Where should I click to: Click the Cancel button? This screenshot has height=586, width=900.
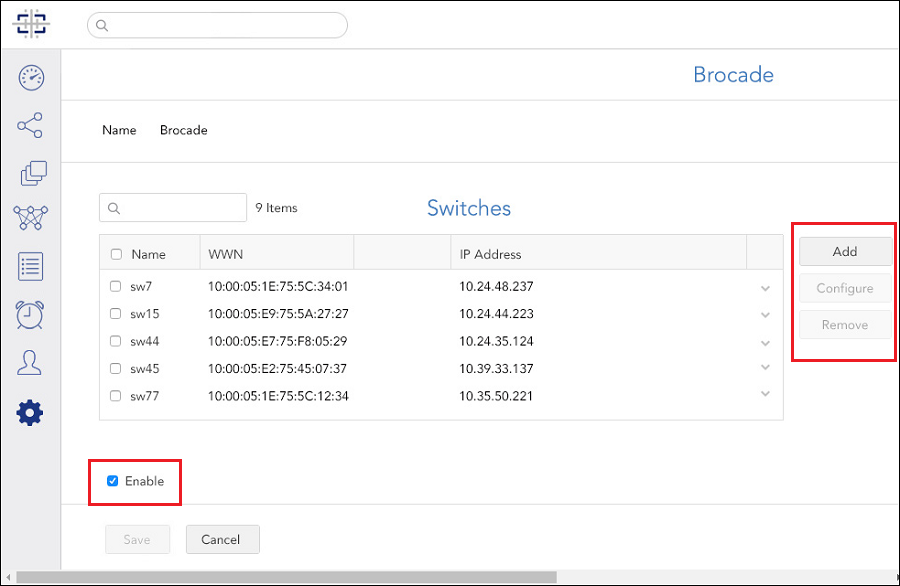[223, 540]
